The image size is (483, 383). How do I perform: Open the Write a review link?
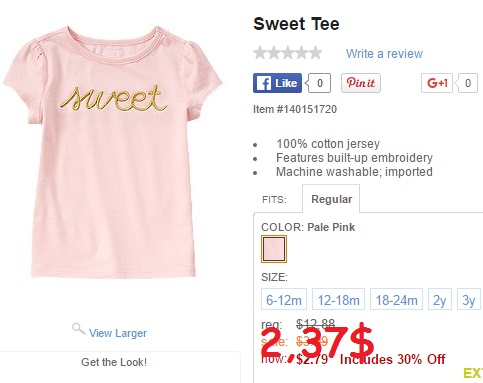pos(384,54)
